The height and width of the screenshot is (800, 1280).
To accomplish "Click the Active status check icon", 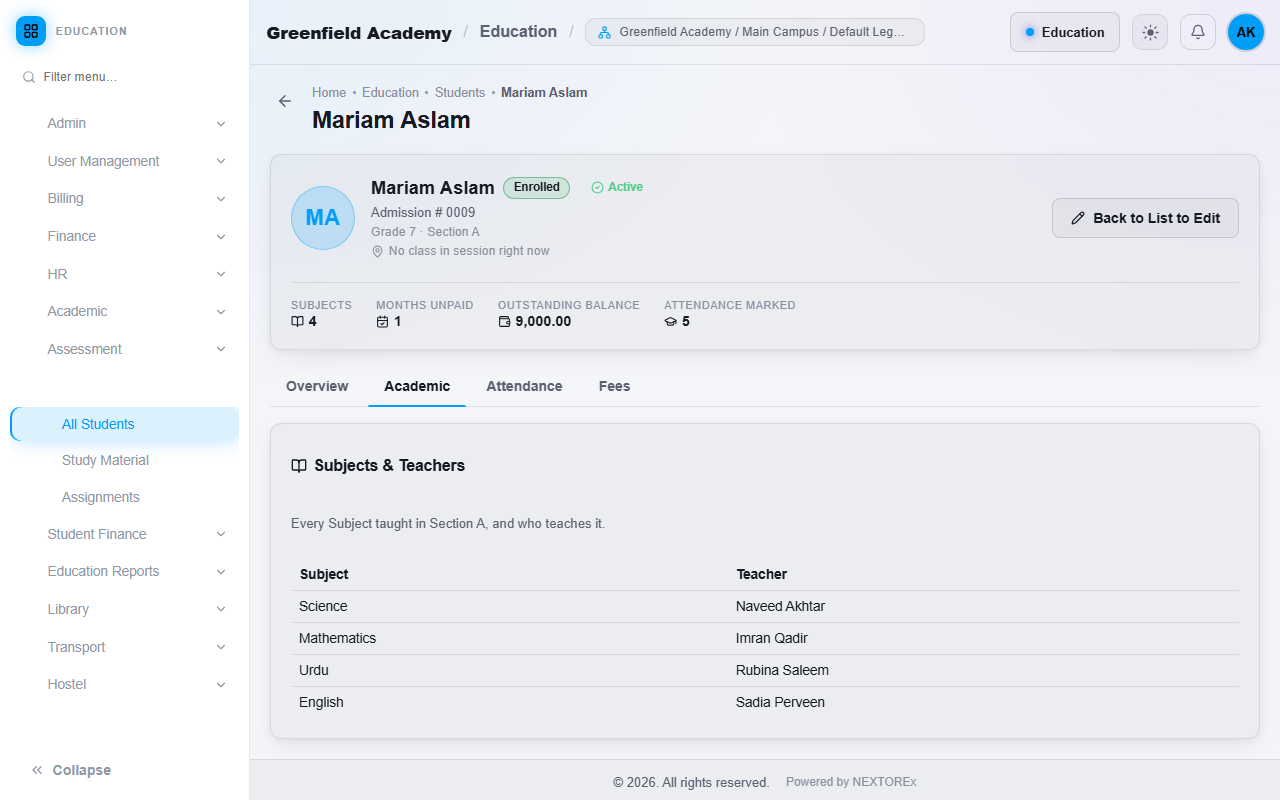I will click(x=597, y=187).
